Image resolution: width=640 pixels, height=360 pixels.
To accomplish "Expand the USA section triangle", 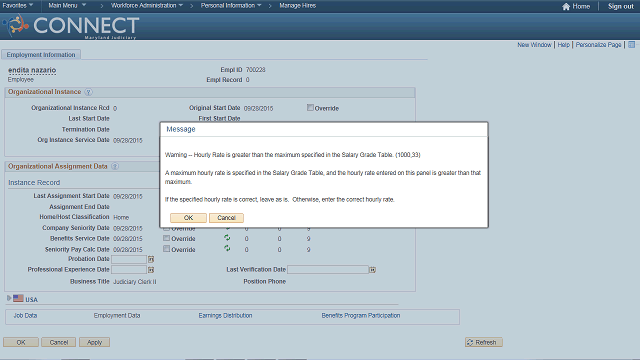I will click(9, 298).
